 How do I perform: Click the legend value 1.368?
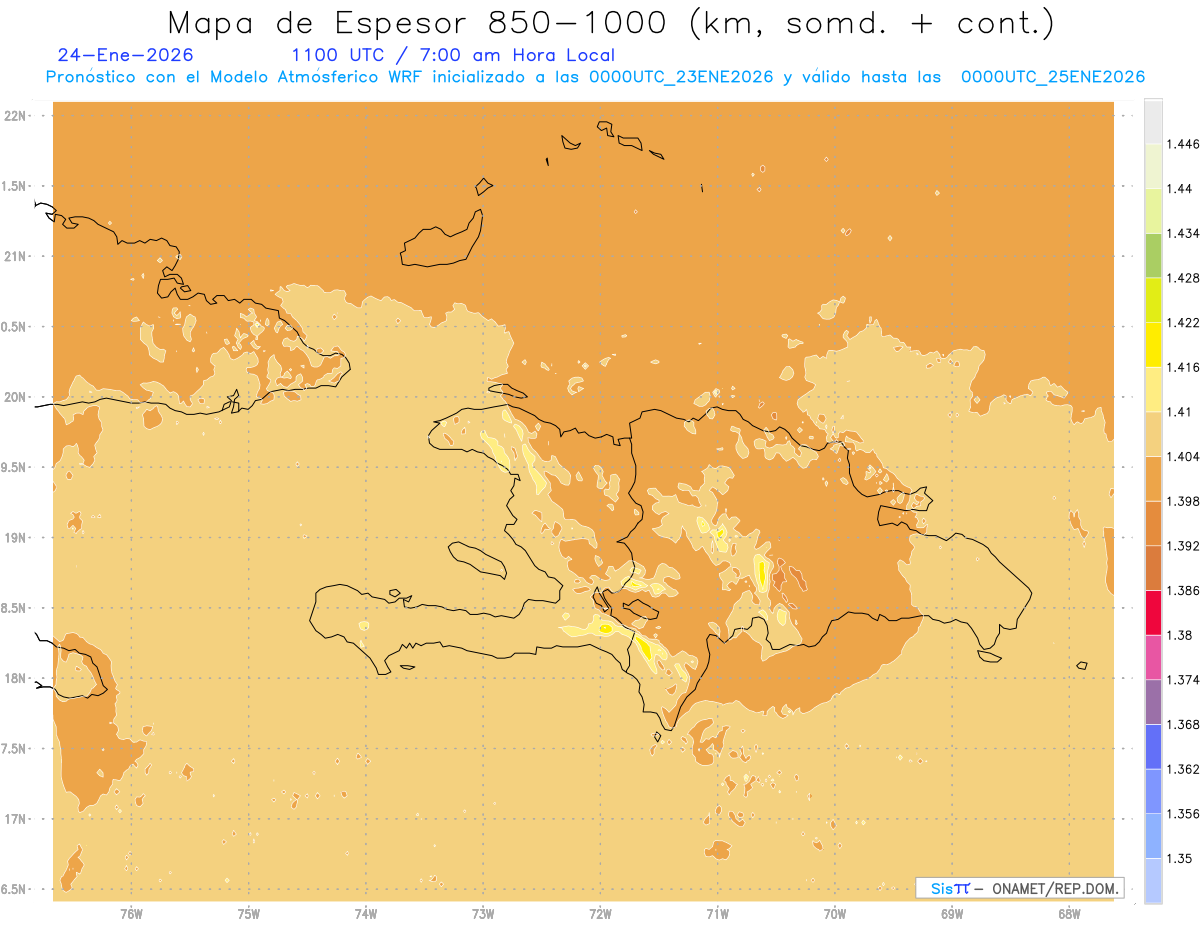[x=1182, y=724]
